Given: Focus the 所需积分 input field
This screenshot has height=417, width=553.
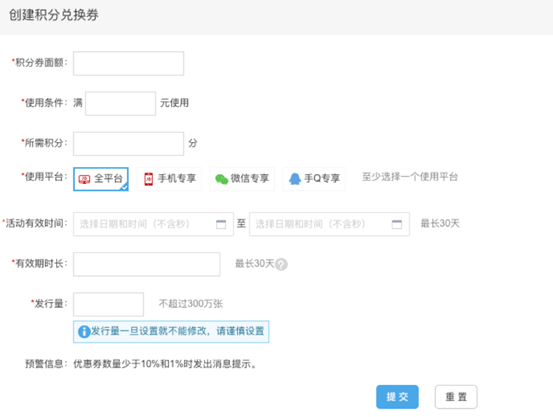Looking at the screenshot, I should (128, 144).
